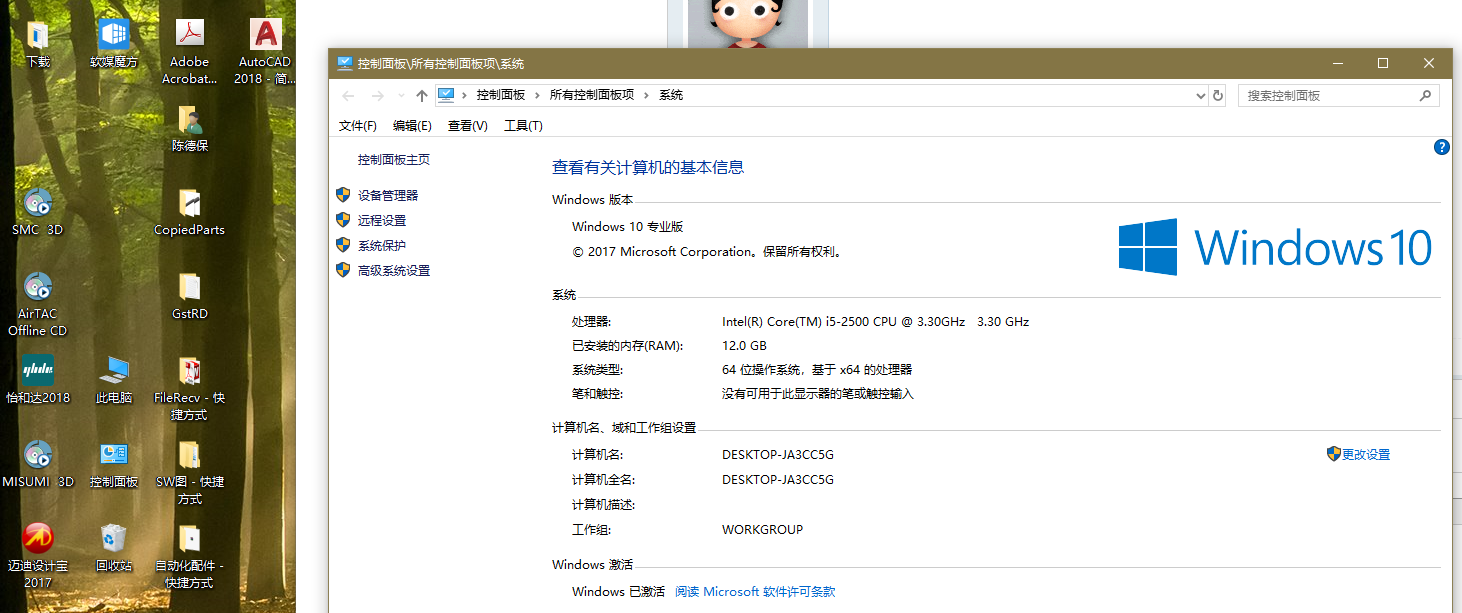Click the search magnifier icon
The height and width of the screenshot is (613, 1462).
(1425, 95)
